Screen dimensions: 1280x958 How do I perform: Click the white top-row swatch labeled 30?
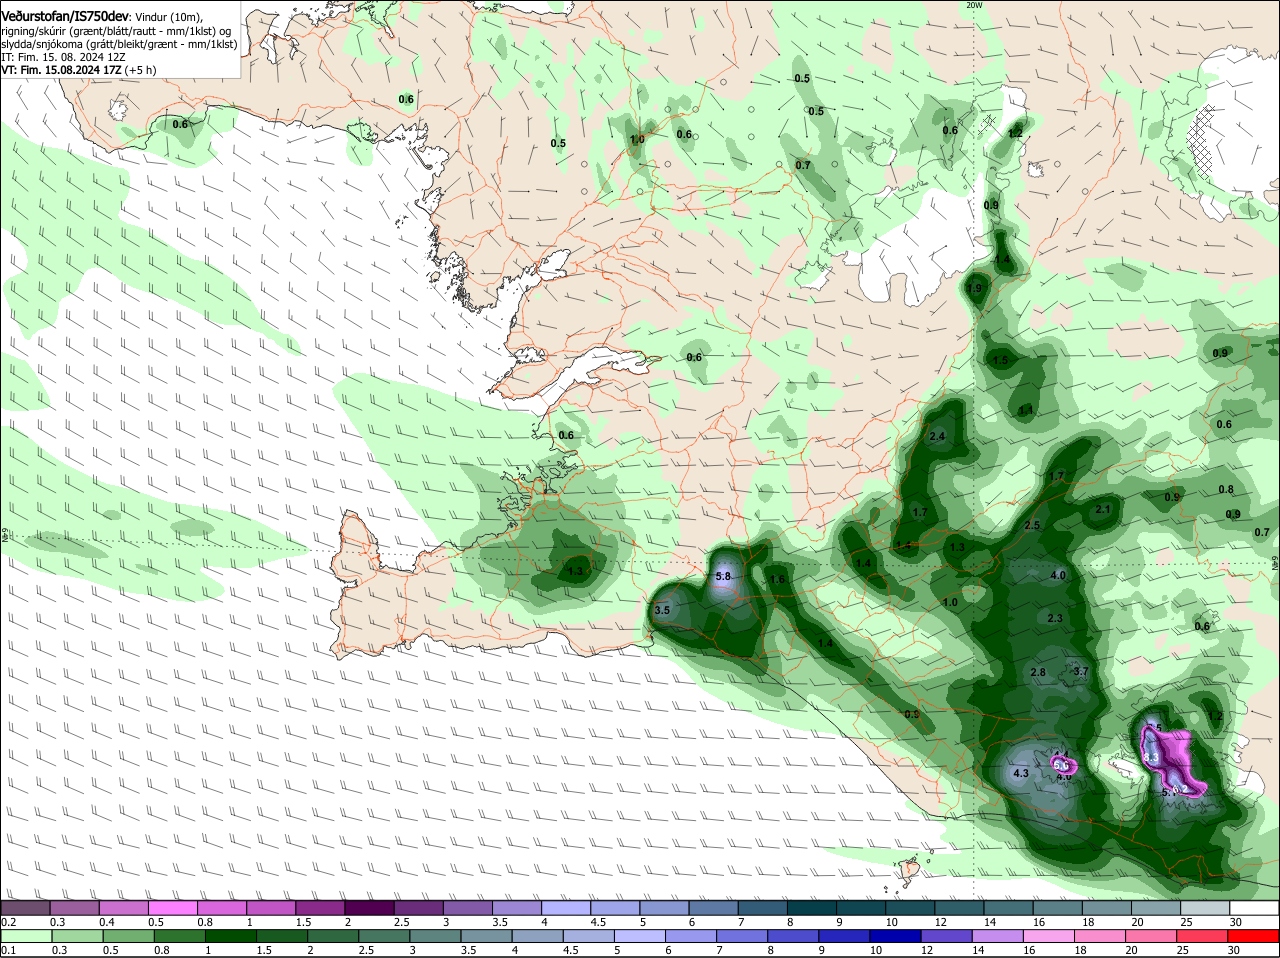pyautogui.click(x=1255, y=908)
